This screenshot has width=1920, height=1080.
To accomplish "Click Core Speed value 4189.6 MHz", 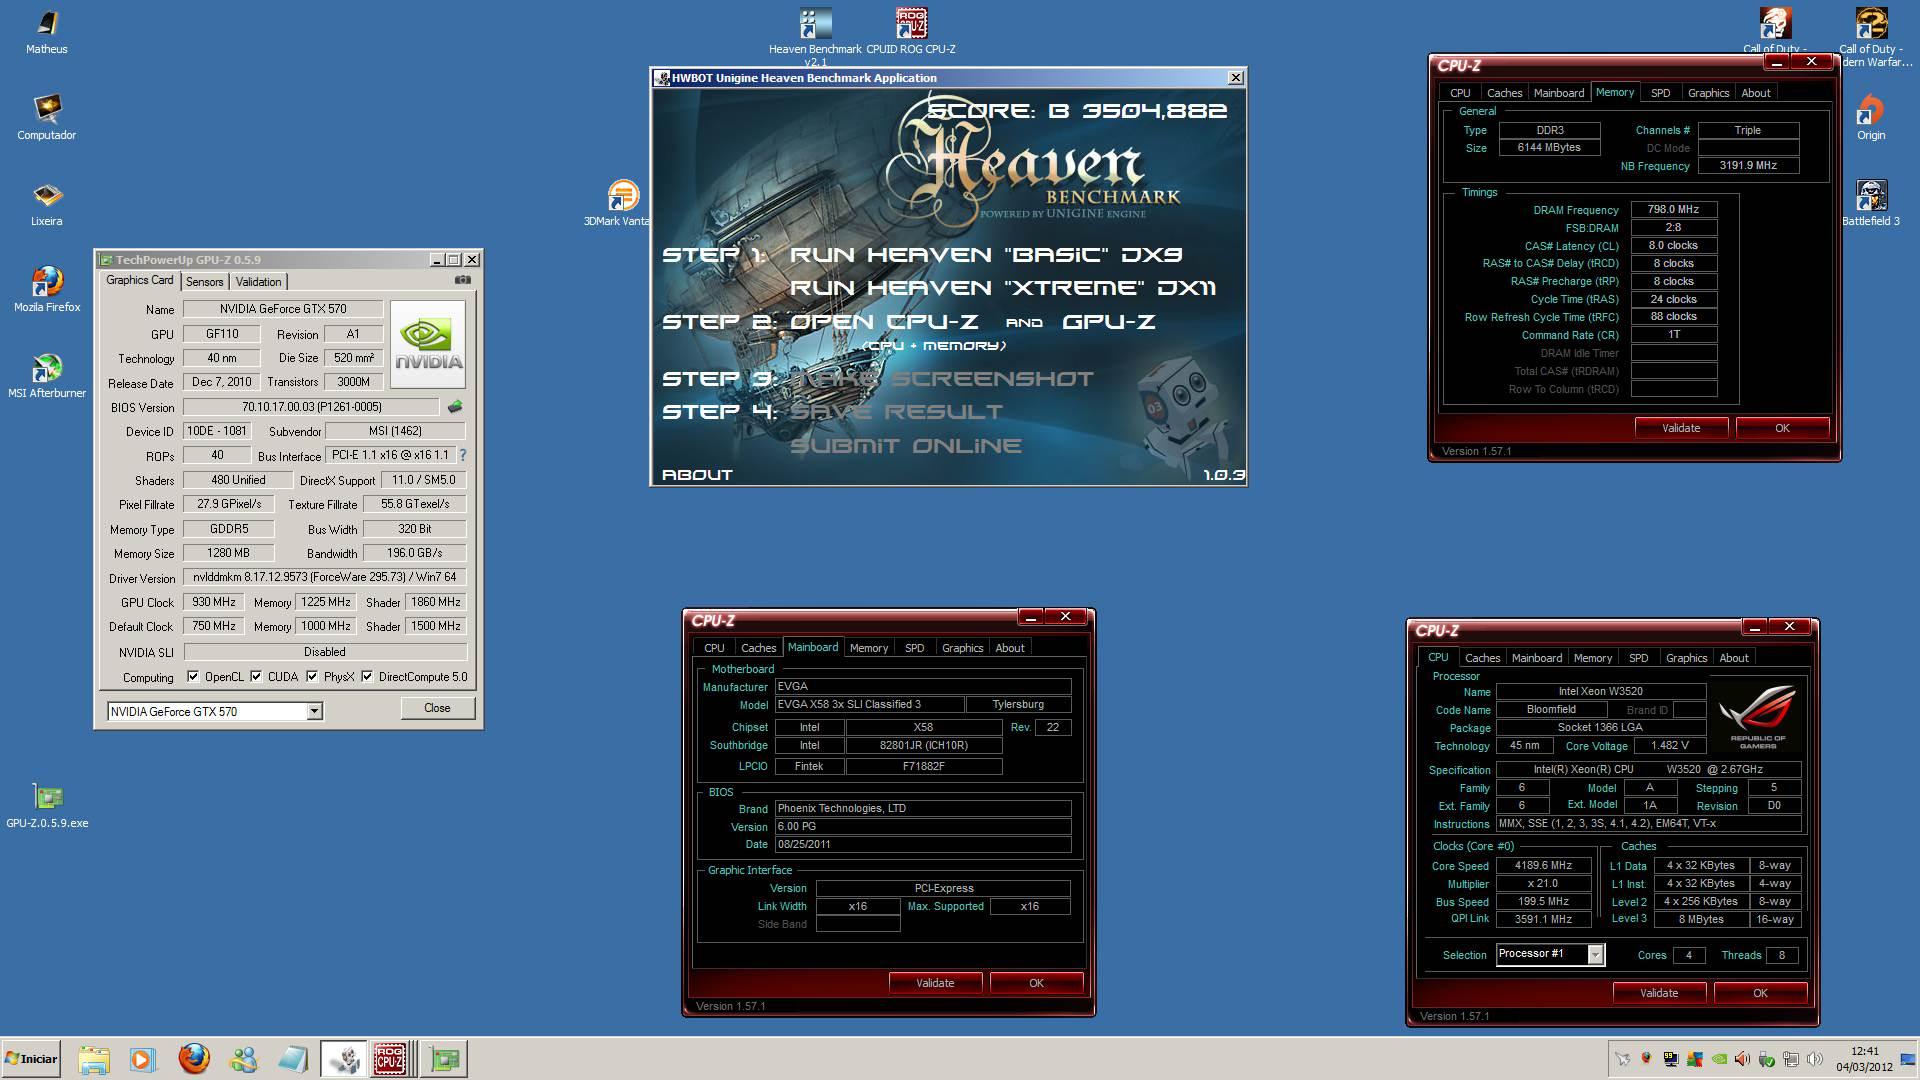I will [x=1543, y=866].
